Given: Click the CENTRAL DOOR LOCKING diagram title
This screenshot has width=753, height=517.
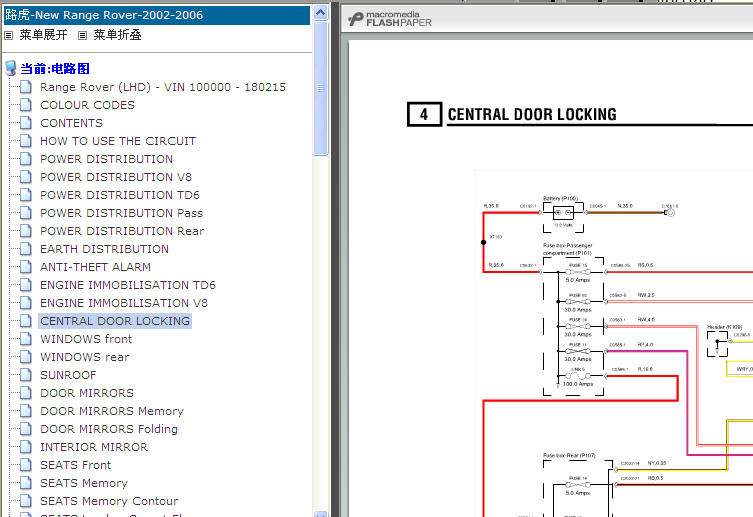Looking at the screenshot, I should click(x=532, y=114).
